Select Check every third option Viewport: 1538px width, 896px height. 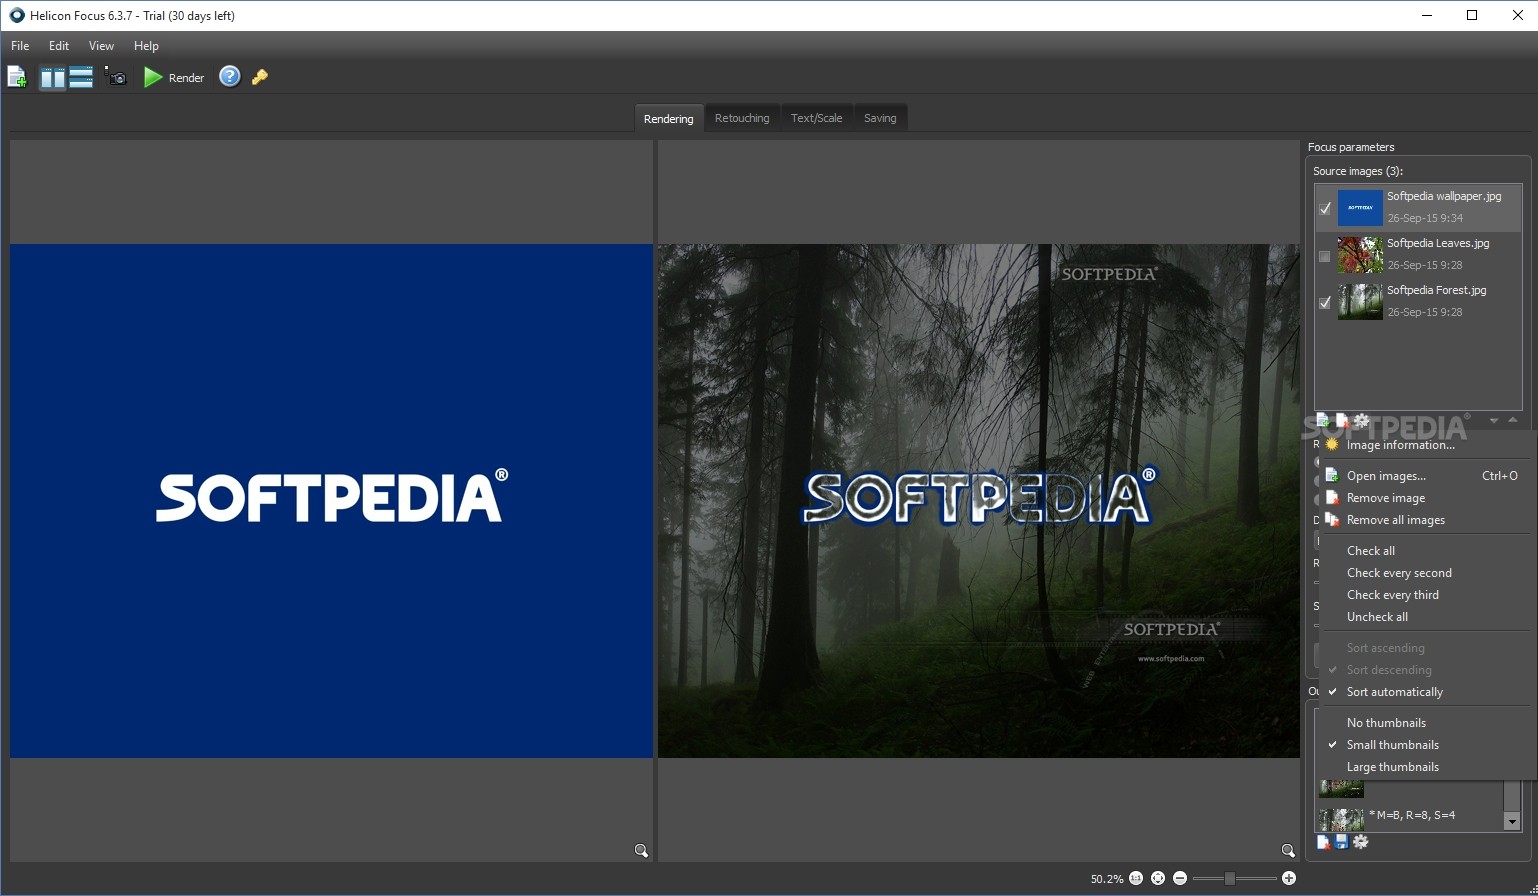click(1426, 595)
